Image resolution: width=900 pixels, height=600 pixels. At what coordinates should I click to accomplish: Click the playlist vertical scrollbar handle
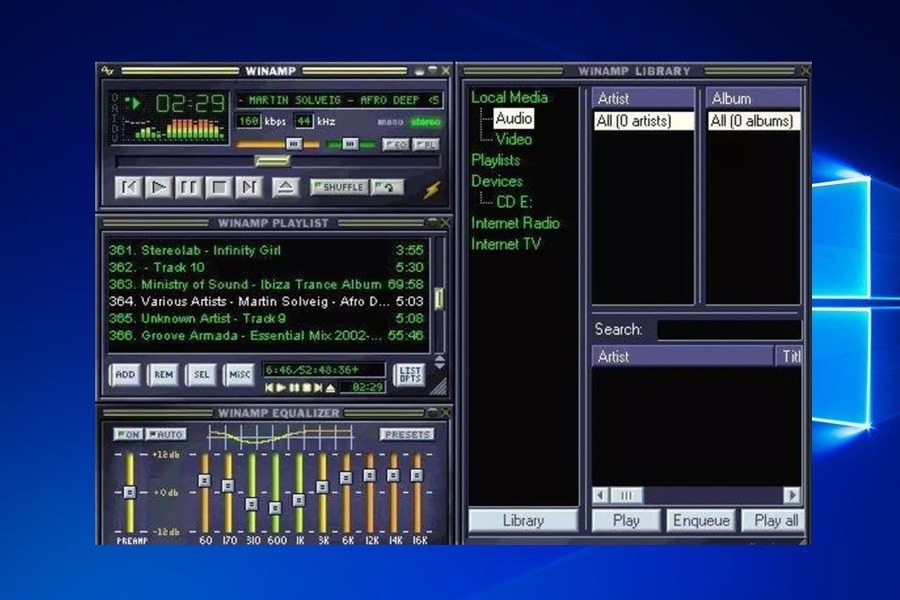pyautogui.click(x=439, y=299)
